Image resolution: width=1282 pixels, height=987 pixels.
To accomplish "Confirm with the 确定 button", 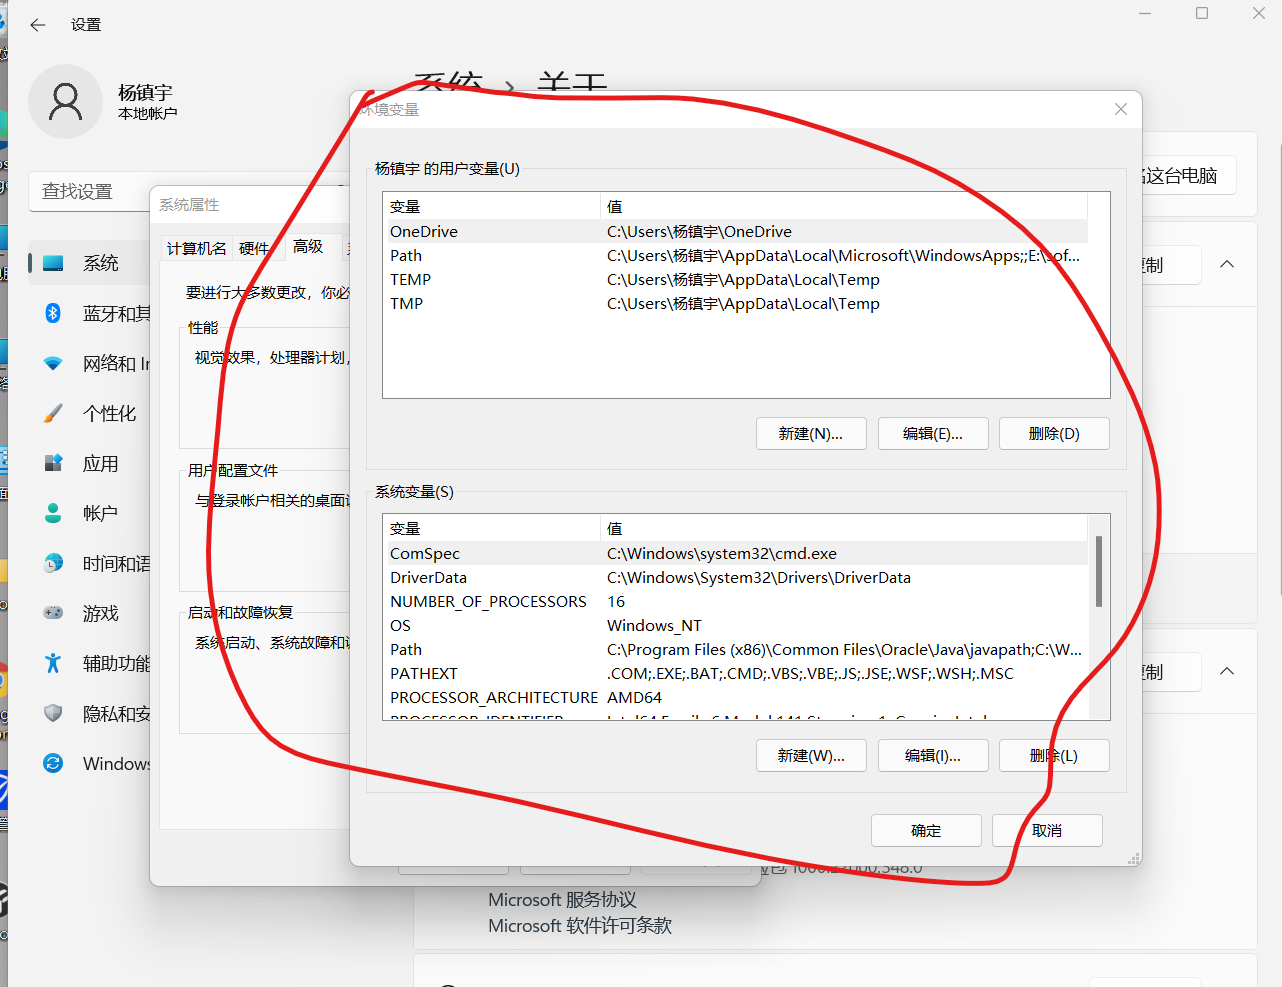I will pyautogui.click(x=926, y=831).
